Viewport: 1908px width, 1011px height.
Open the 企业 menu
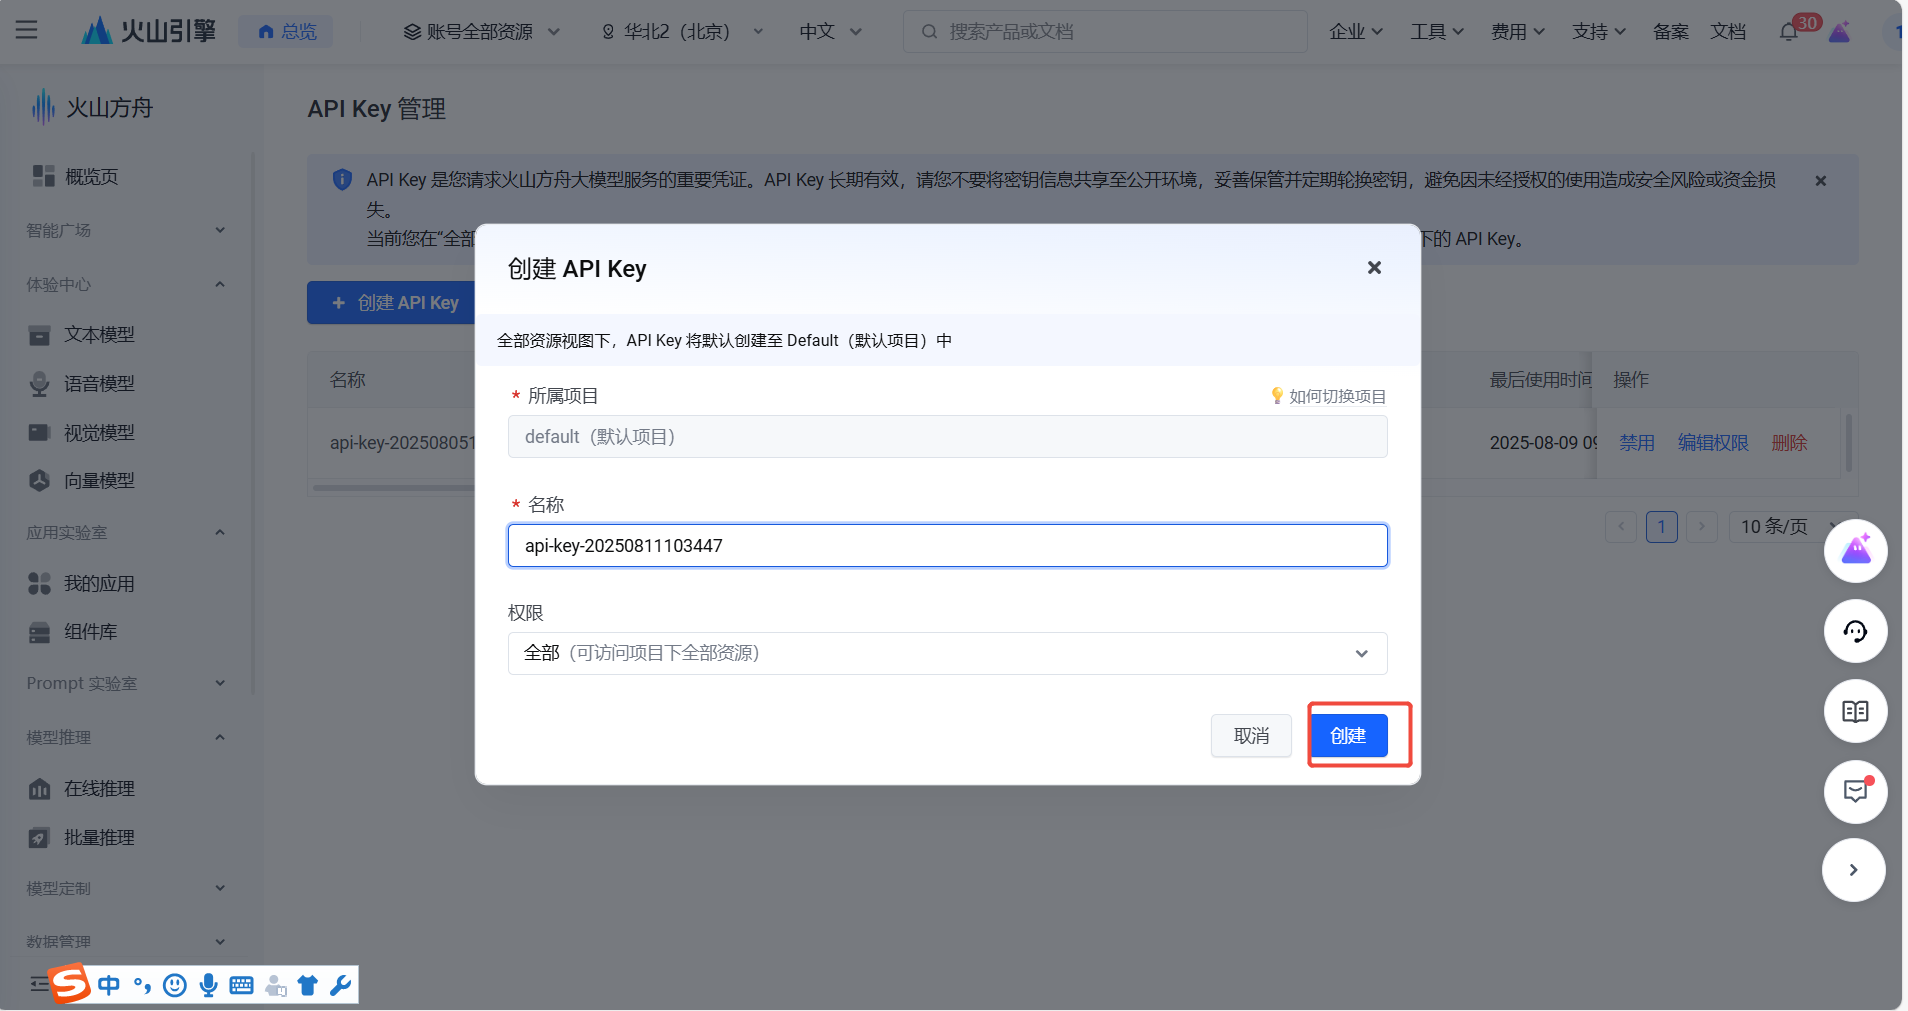tap(1356, 32)
